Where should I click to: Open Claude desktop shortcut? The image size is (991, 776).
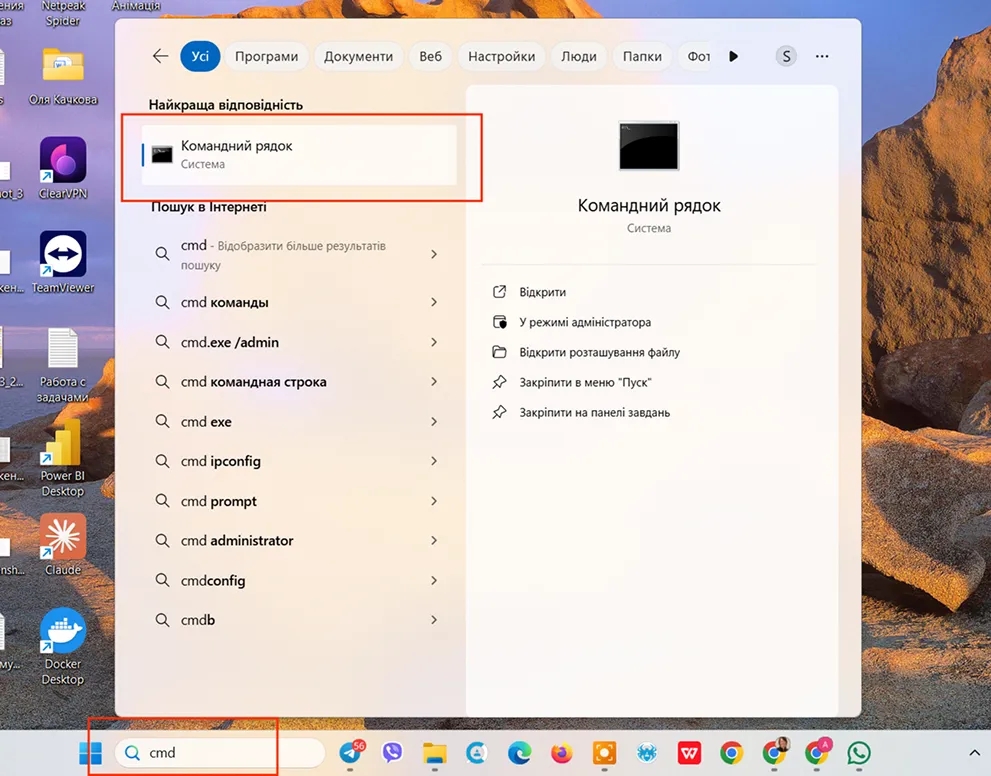[63, 544]
